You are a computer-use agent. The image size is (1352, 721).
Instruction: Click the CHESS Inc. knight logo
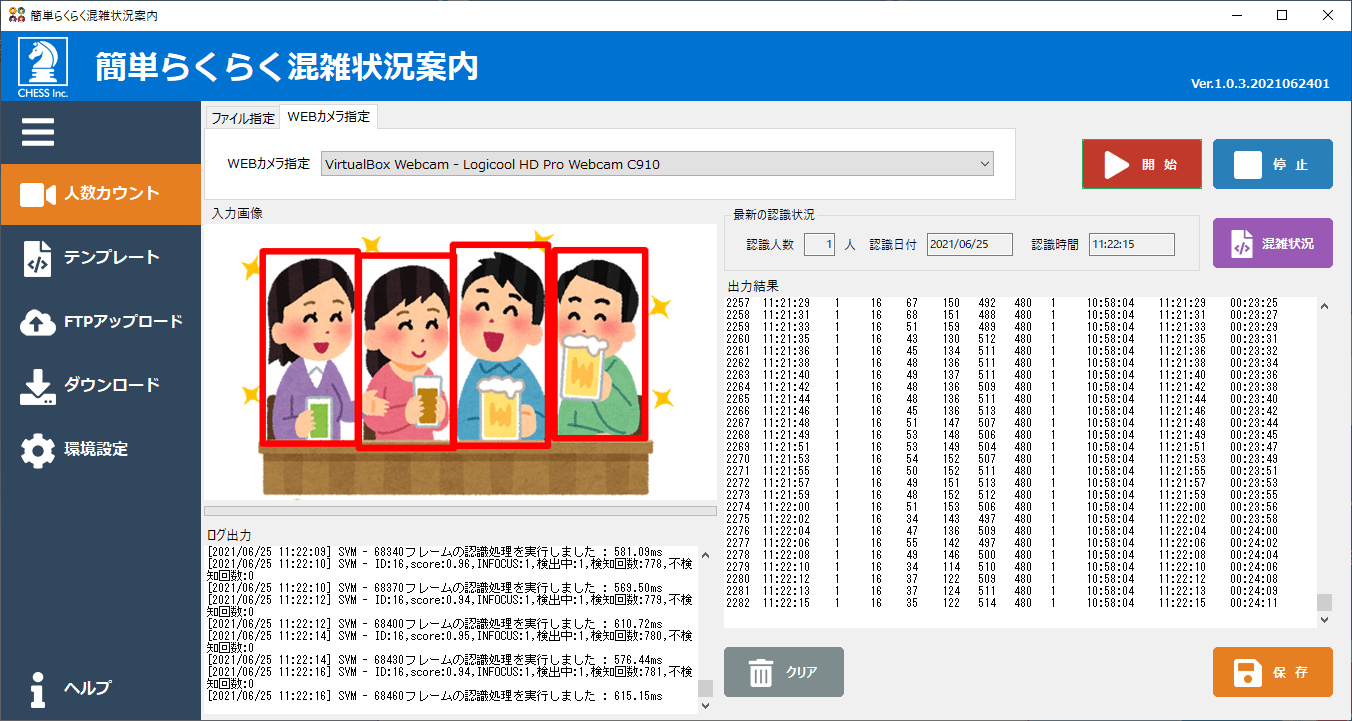(x=43, y=66)
